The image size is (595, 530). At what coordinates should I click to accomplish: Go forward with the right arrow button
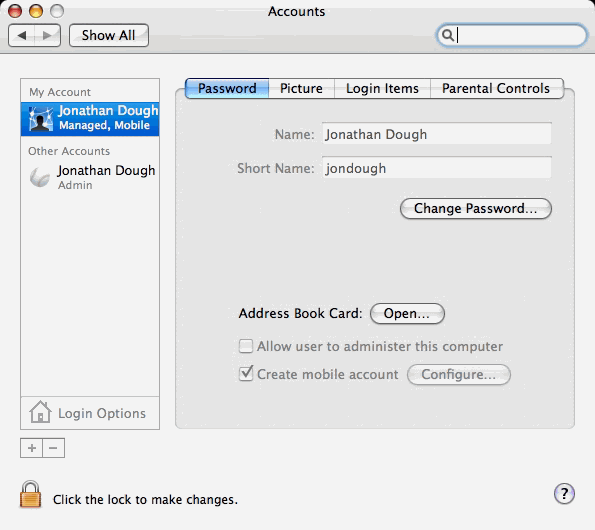47,36
